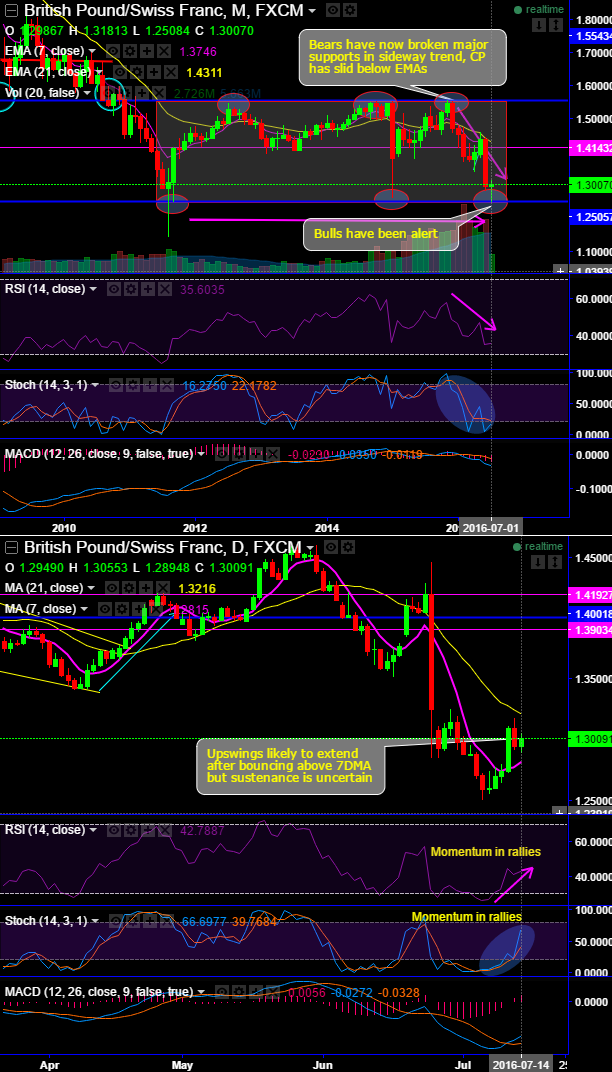612x1072 pixels.
Task: Hide the monthly Stoch indicator
Action: 114,385
